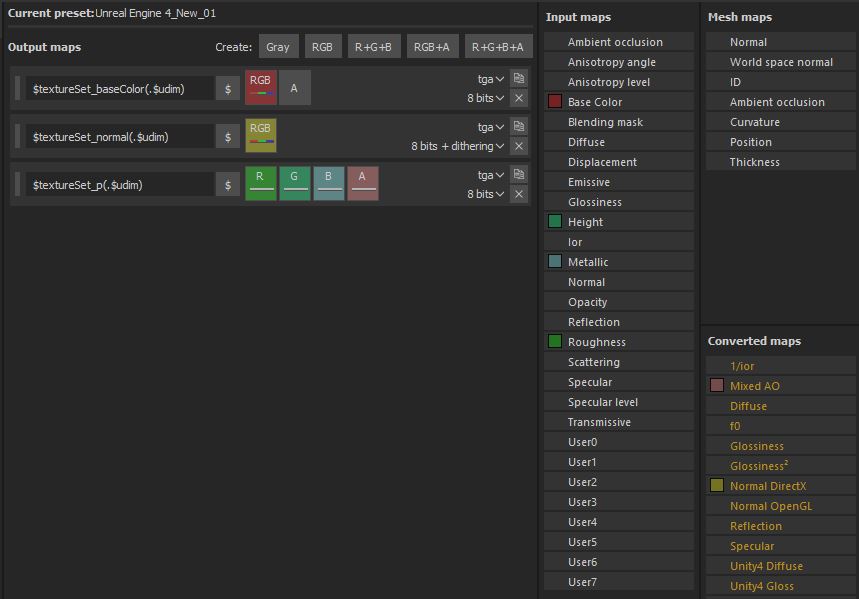Select Scattering input map
Image resolution: width=859 pixels, height=599 pixels.
click(x=619, y=362)
